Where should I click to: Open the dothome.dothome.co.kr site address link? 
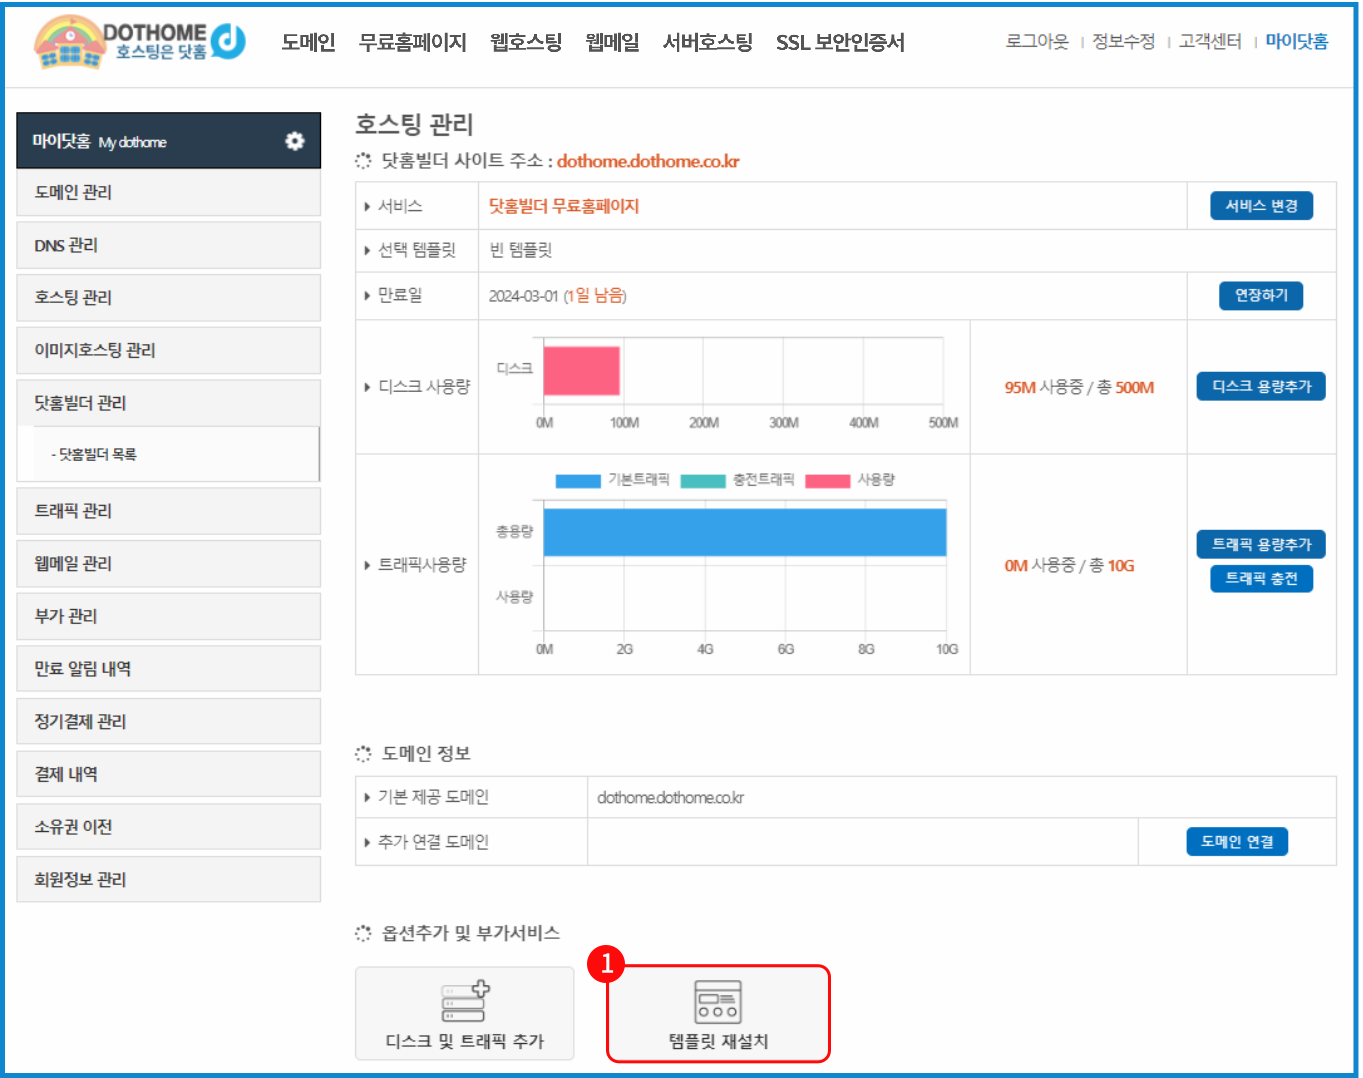point(648,161)
